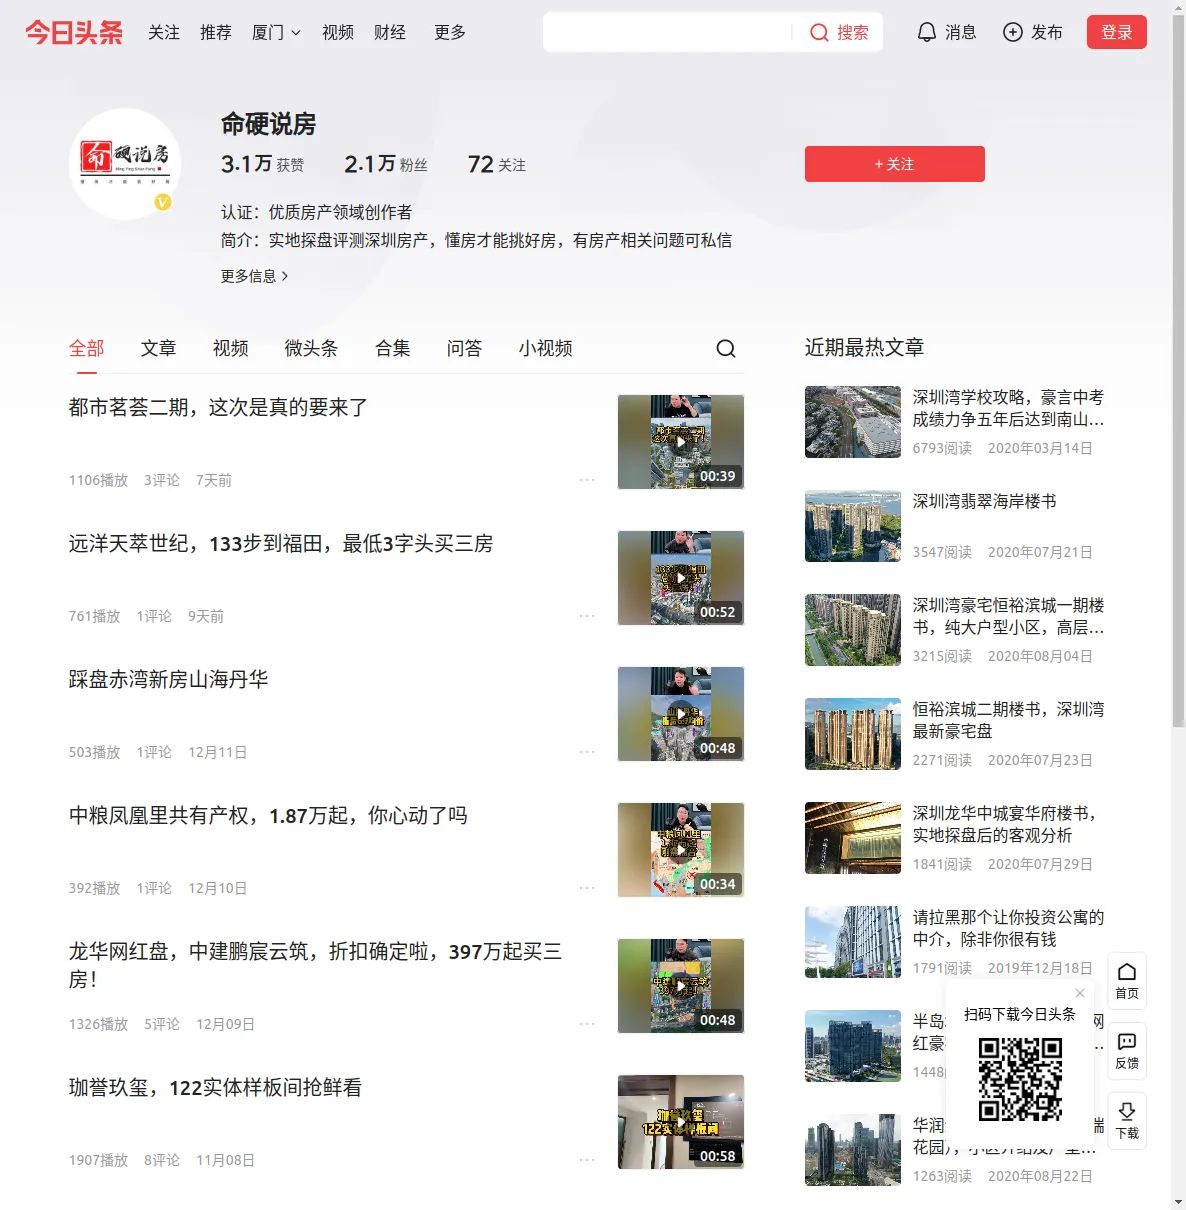Open hot article 恒裕滨城二期楼书
1186x1210 pixels.
[x=1009, y=720]
